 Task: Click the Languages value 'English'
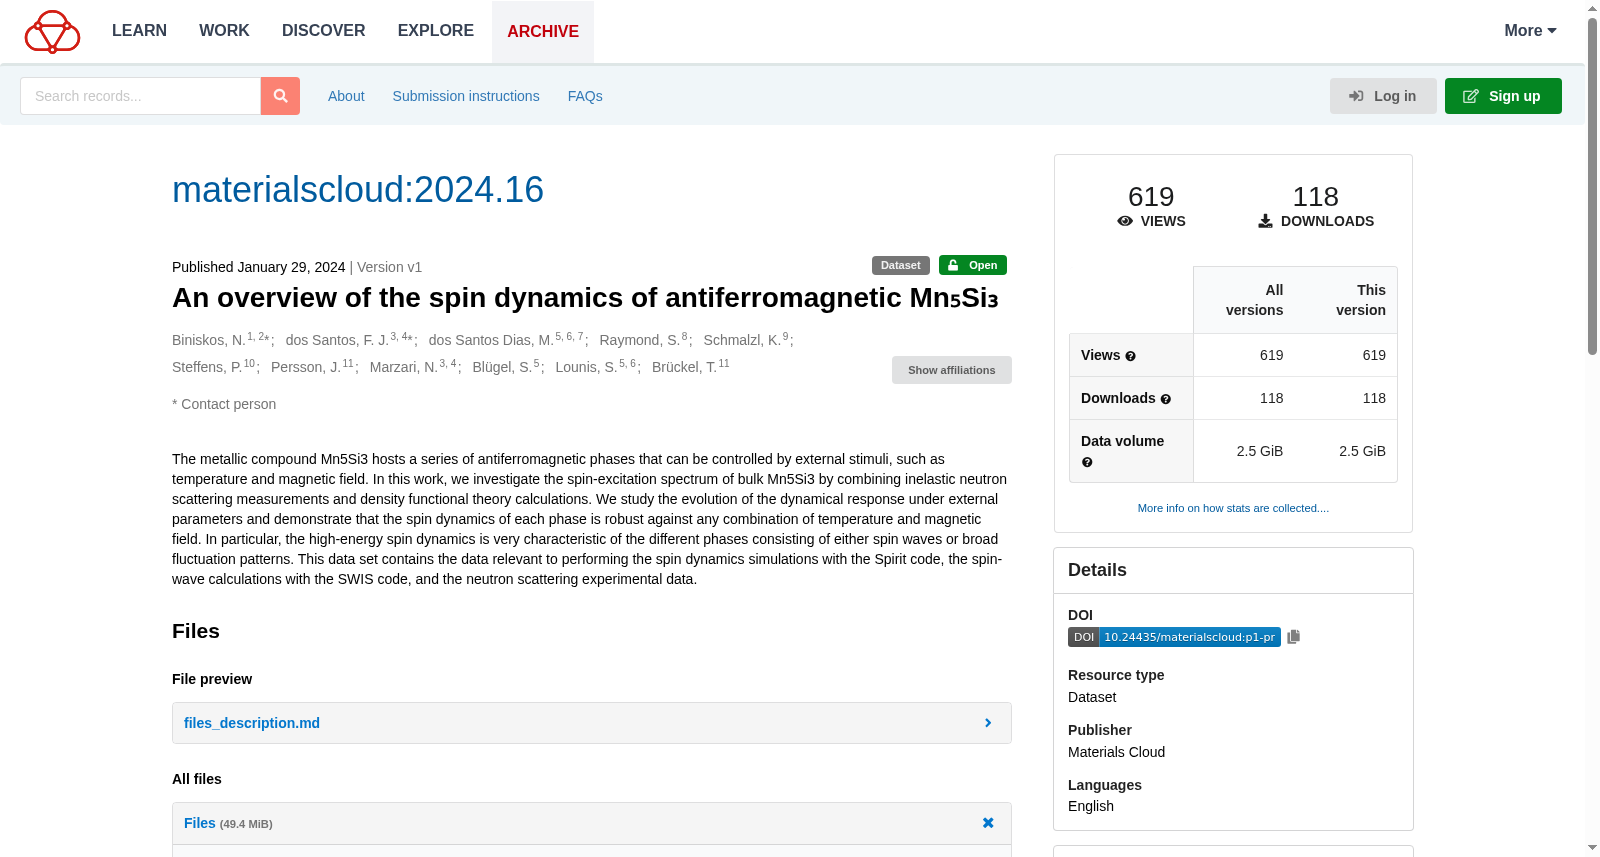(1091, 806)
